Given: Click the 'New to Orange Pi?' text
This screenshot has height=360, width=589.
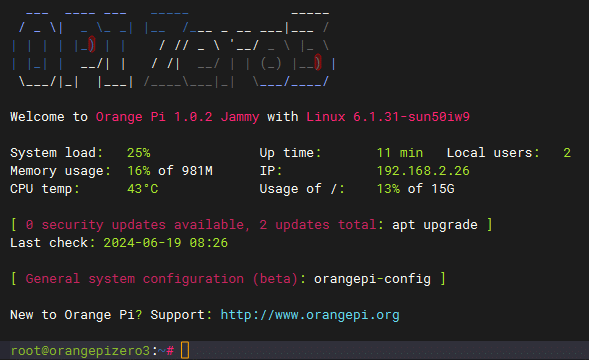Looking at the screenshot, I should 76,315.
